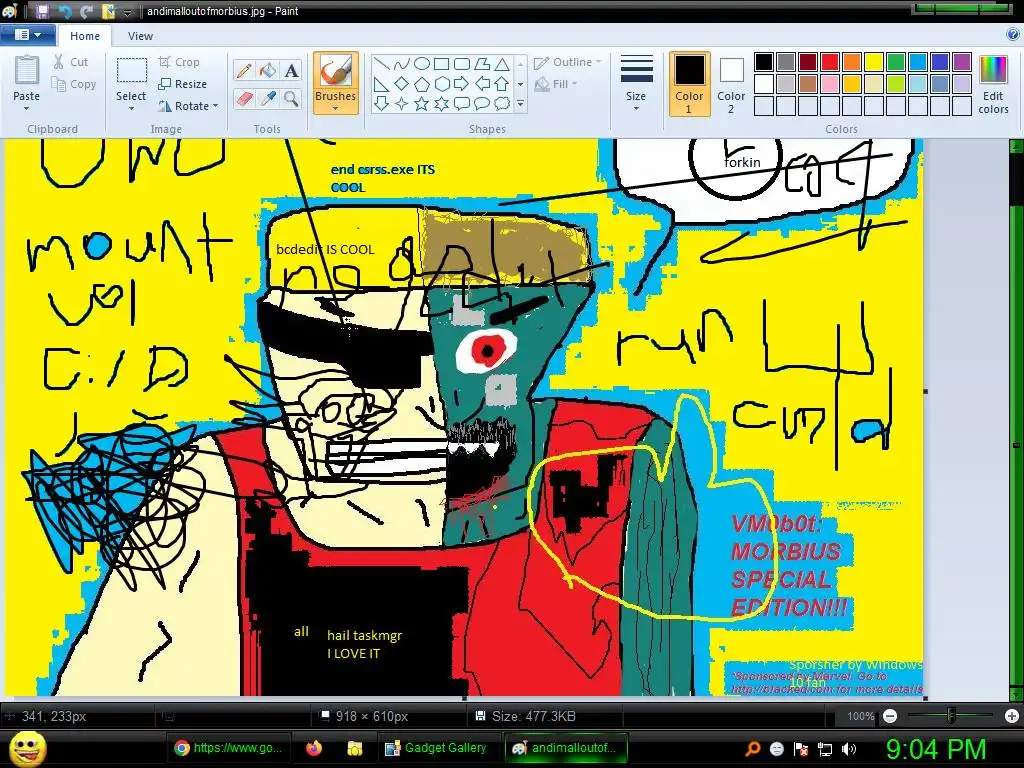Select the Text tool
This screenshot has height=768, width=1024.
[291, 70]
